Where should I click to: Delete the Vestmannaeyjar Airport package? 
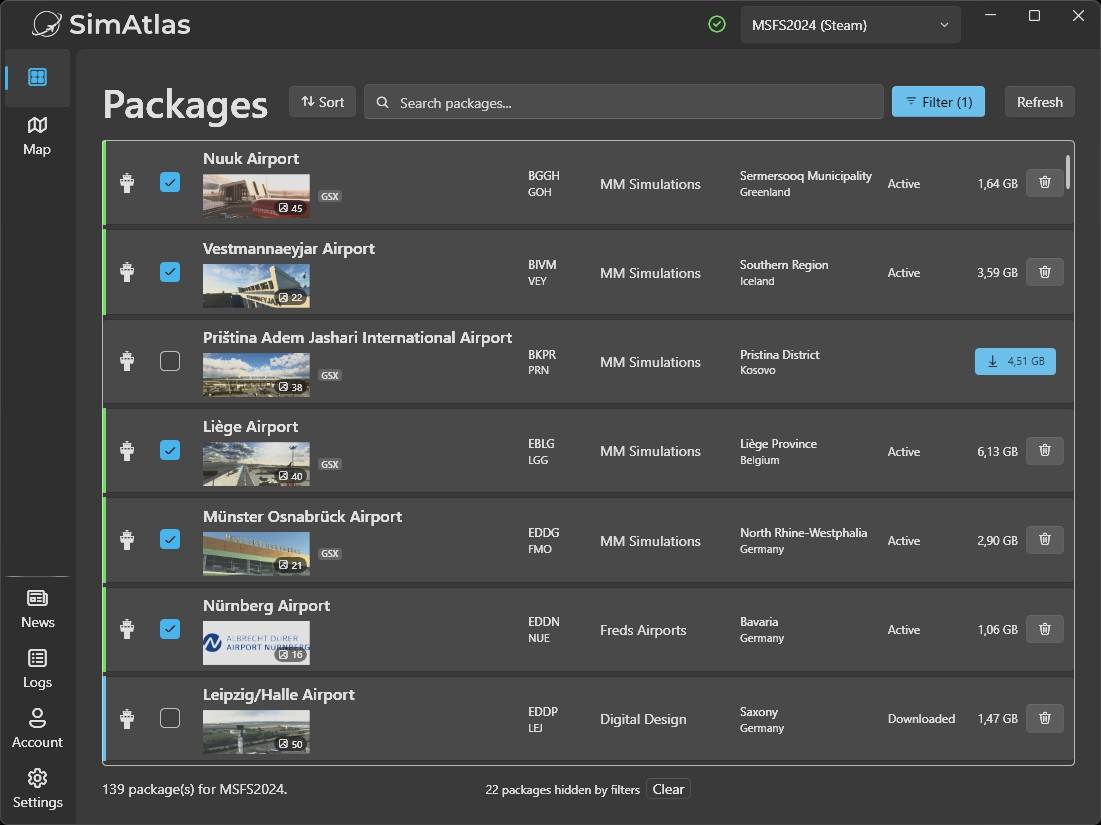click(1045, 272)
